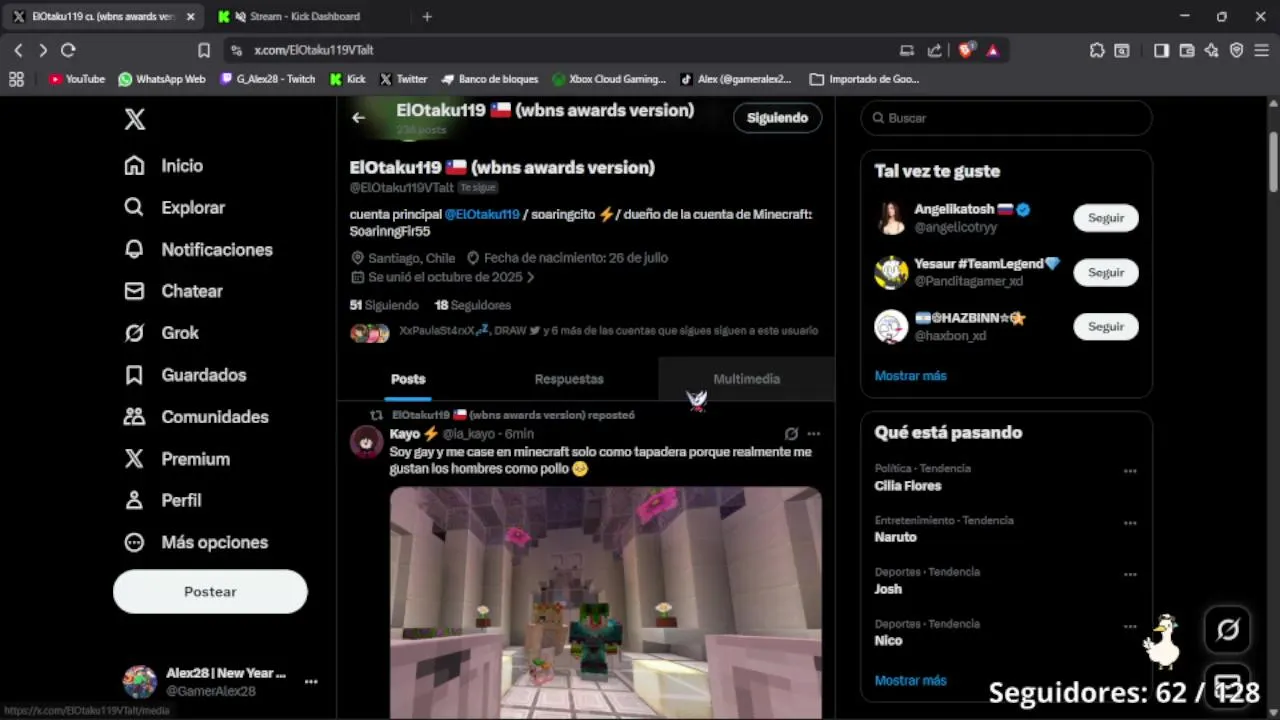Image resolution: width=1280 pixels, height=720 pixels.
Task: Open the Minecraft image in Kayo's post
Action: click(x=605, y=603)
